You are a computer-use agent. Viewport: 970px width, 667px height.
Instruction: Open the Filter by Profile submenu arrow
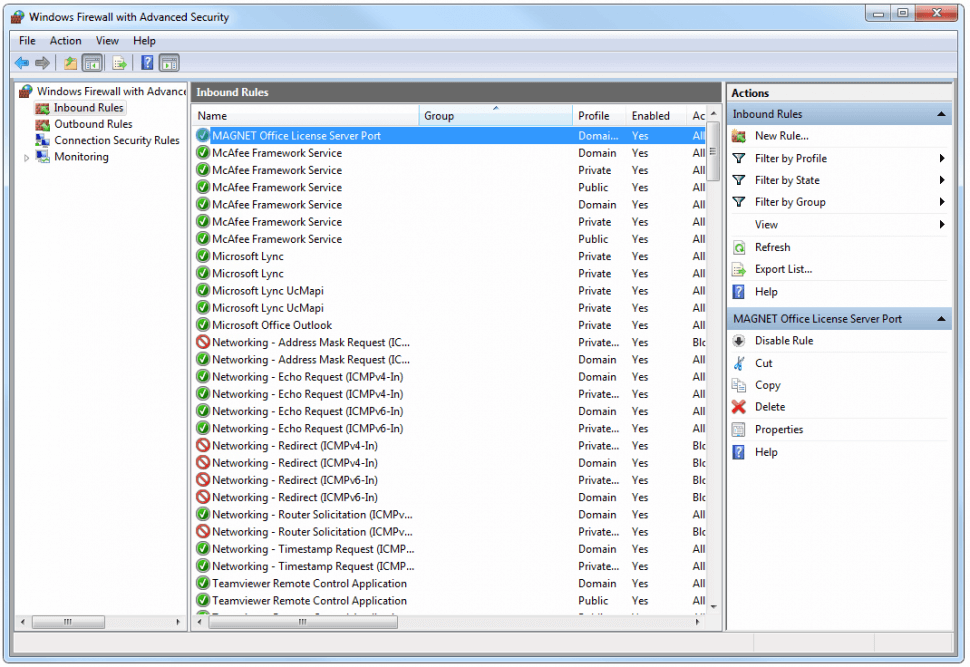click(x=942, y=158)
